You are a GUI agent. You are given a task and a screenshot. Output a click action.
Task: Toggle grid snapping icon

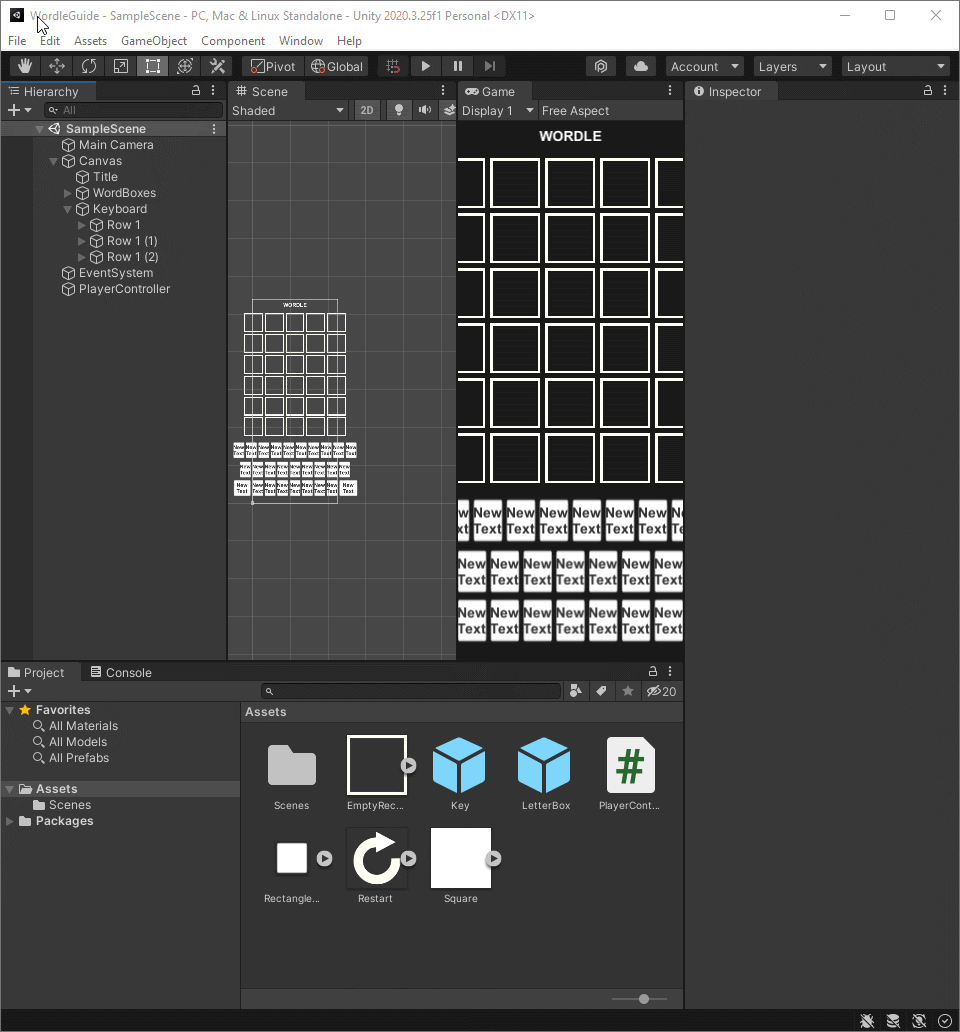click(393, 66)
